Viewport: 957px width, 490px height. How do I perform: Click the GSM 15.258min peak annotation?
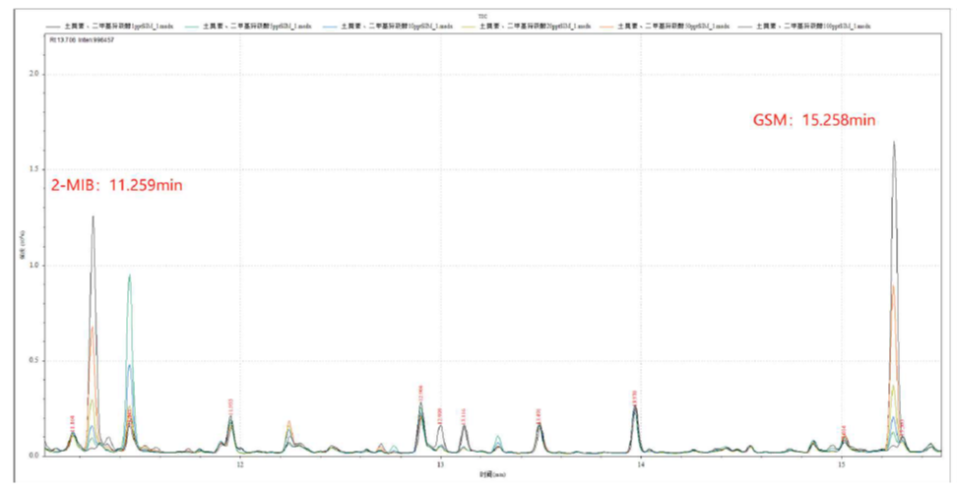pos(814,120)
